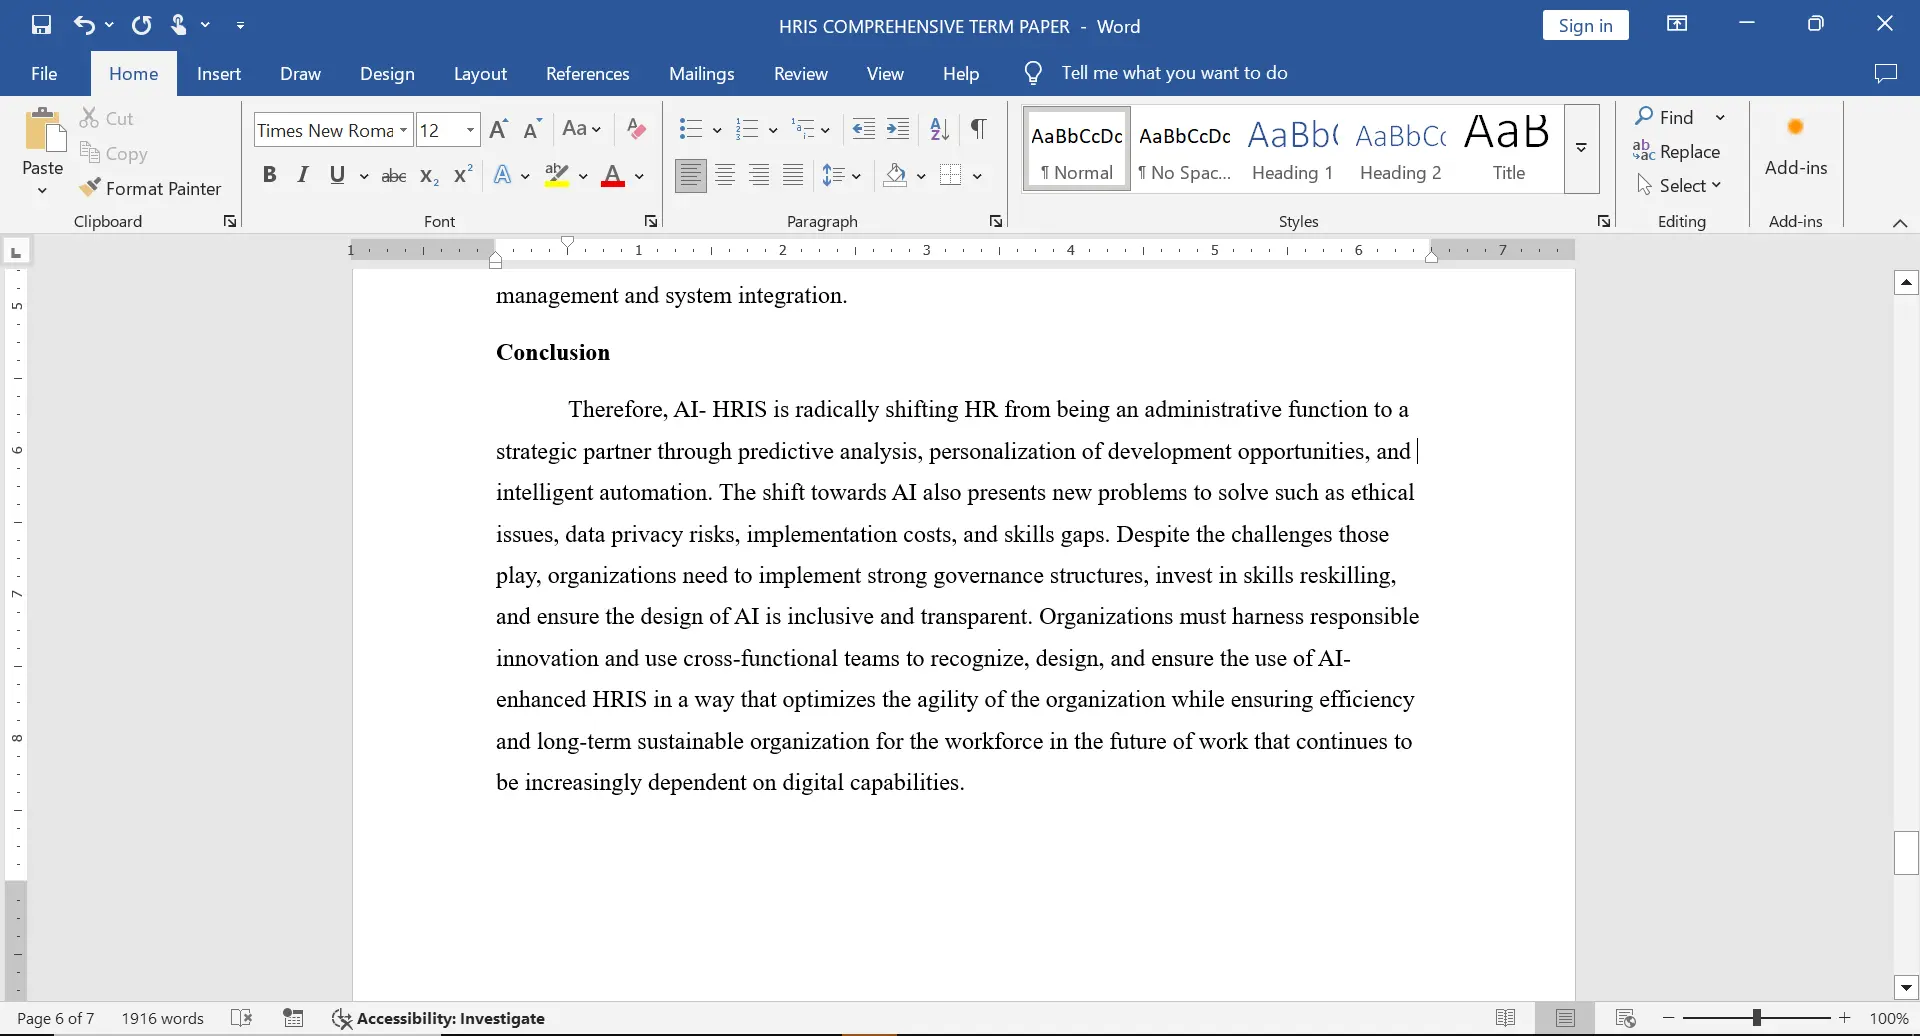Screen dimensions: 1920x1036
Task: Redo the last action
Action: (142, 25)
